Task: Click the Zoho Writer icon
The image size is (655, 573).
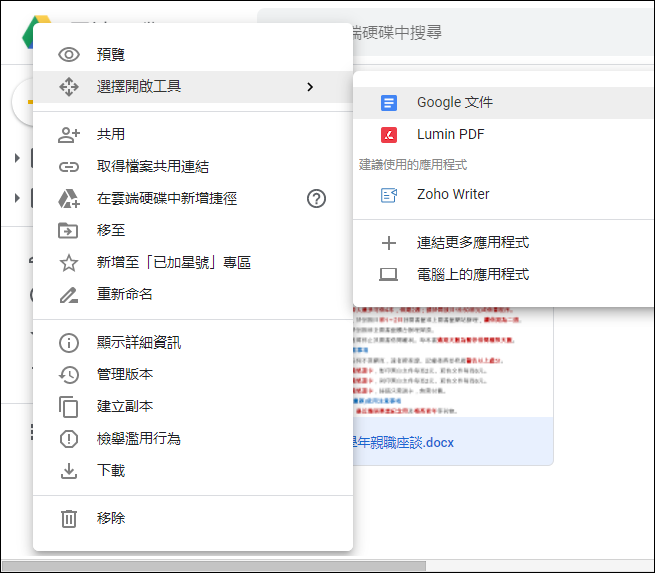Action: (x=388, y=195)
